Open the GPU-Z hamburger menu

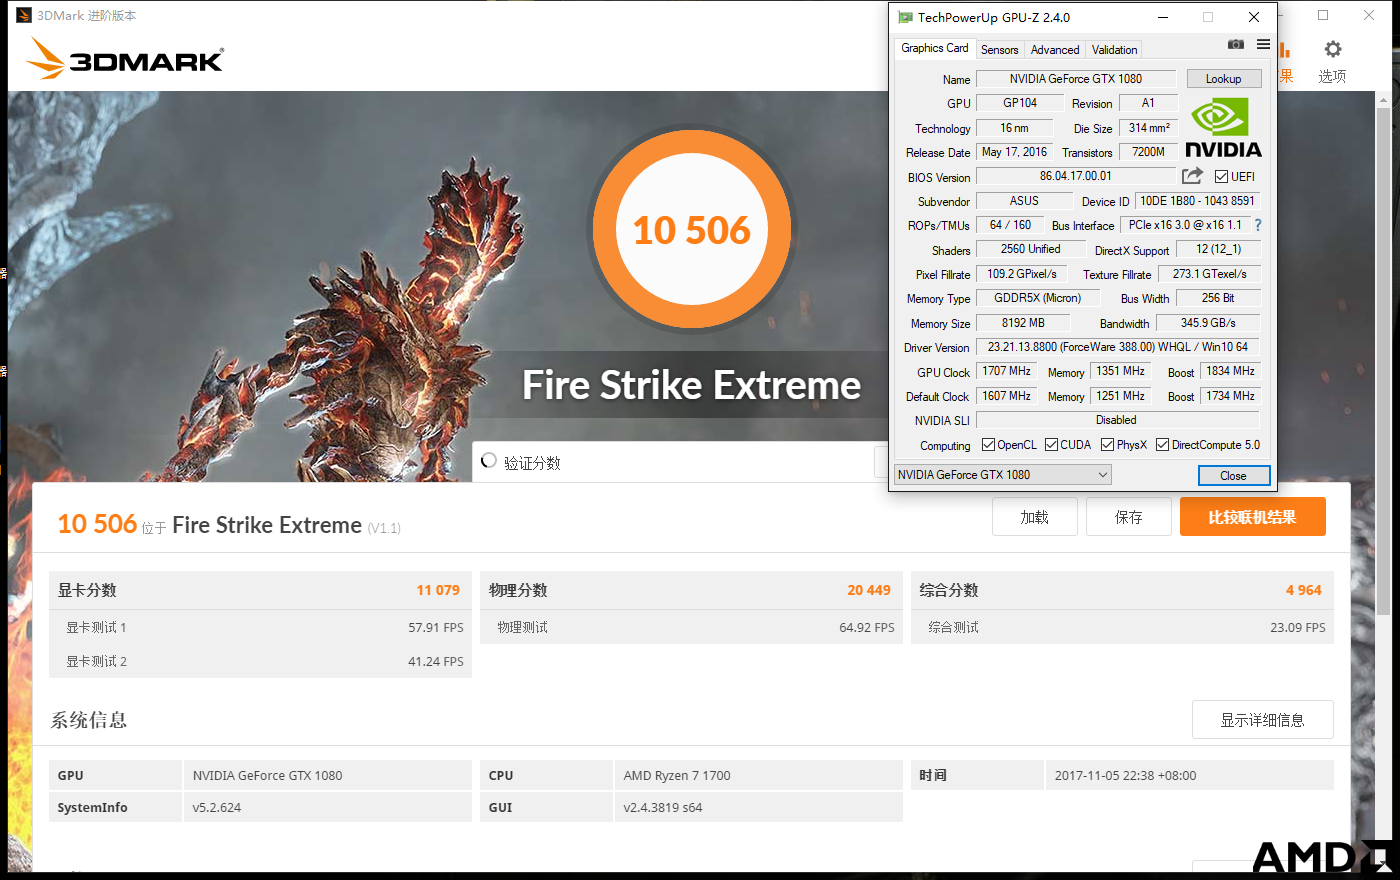point(1263,45)
